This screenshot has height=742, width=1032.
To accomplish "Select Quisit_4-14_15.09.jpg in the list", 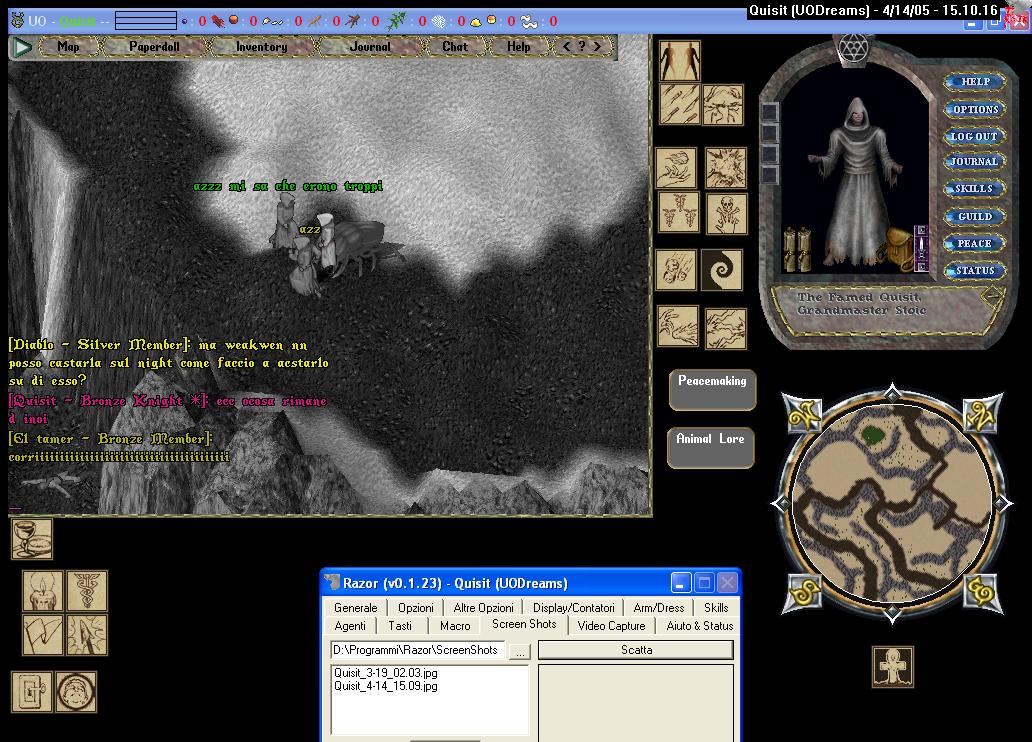I will 386,686.
